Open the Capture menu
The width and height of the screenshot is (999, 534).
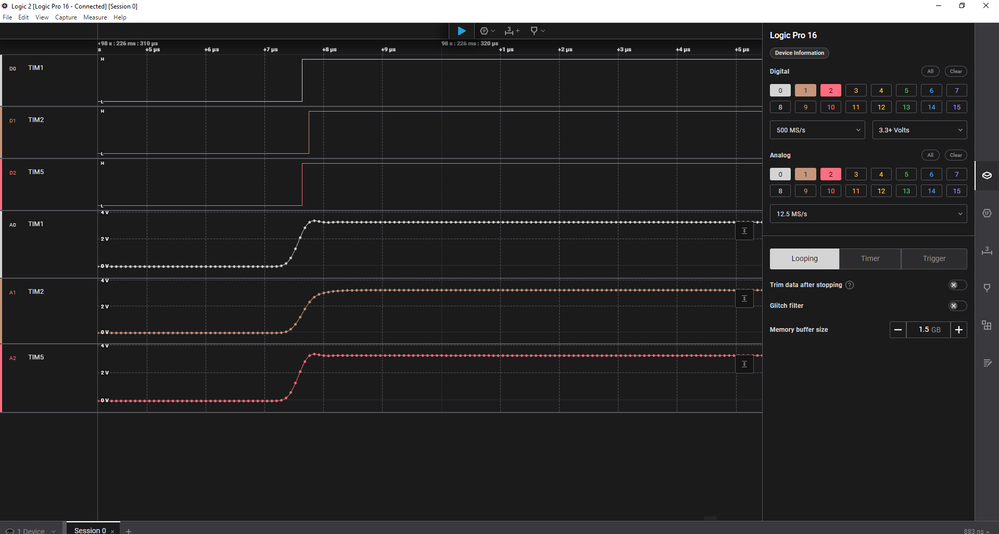tap(66, 17)
